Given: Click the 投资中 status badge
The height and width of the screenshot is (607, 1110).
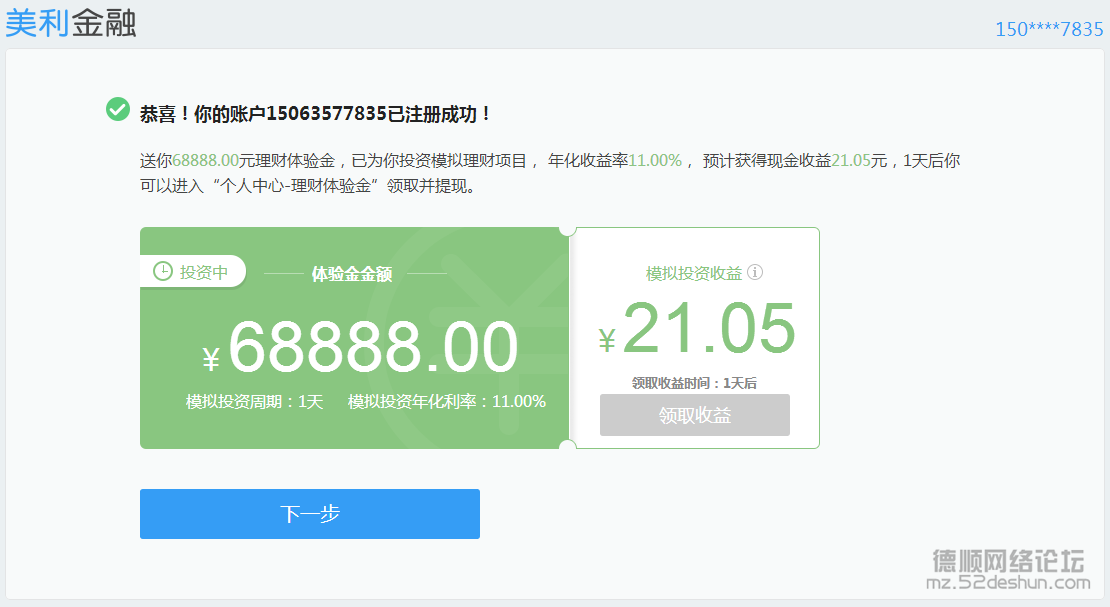Looking at the screenshot, I should pos(193,272).
